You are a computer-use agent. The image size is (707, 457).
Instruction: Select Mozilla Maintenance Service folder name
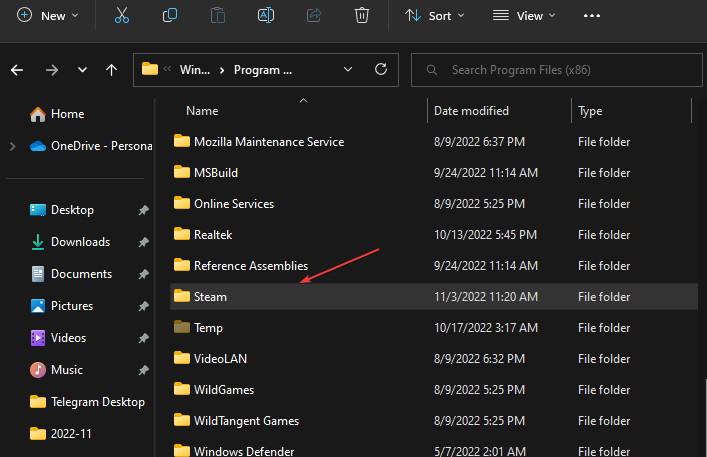[269, 142]
